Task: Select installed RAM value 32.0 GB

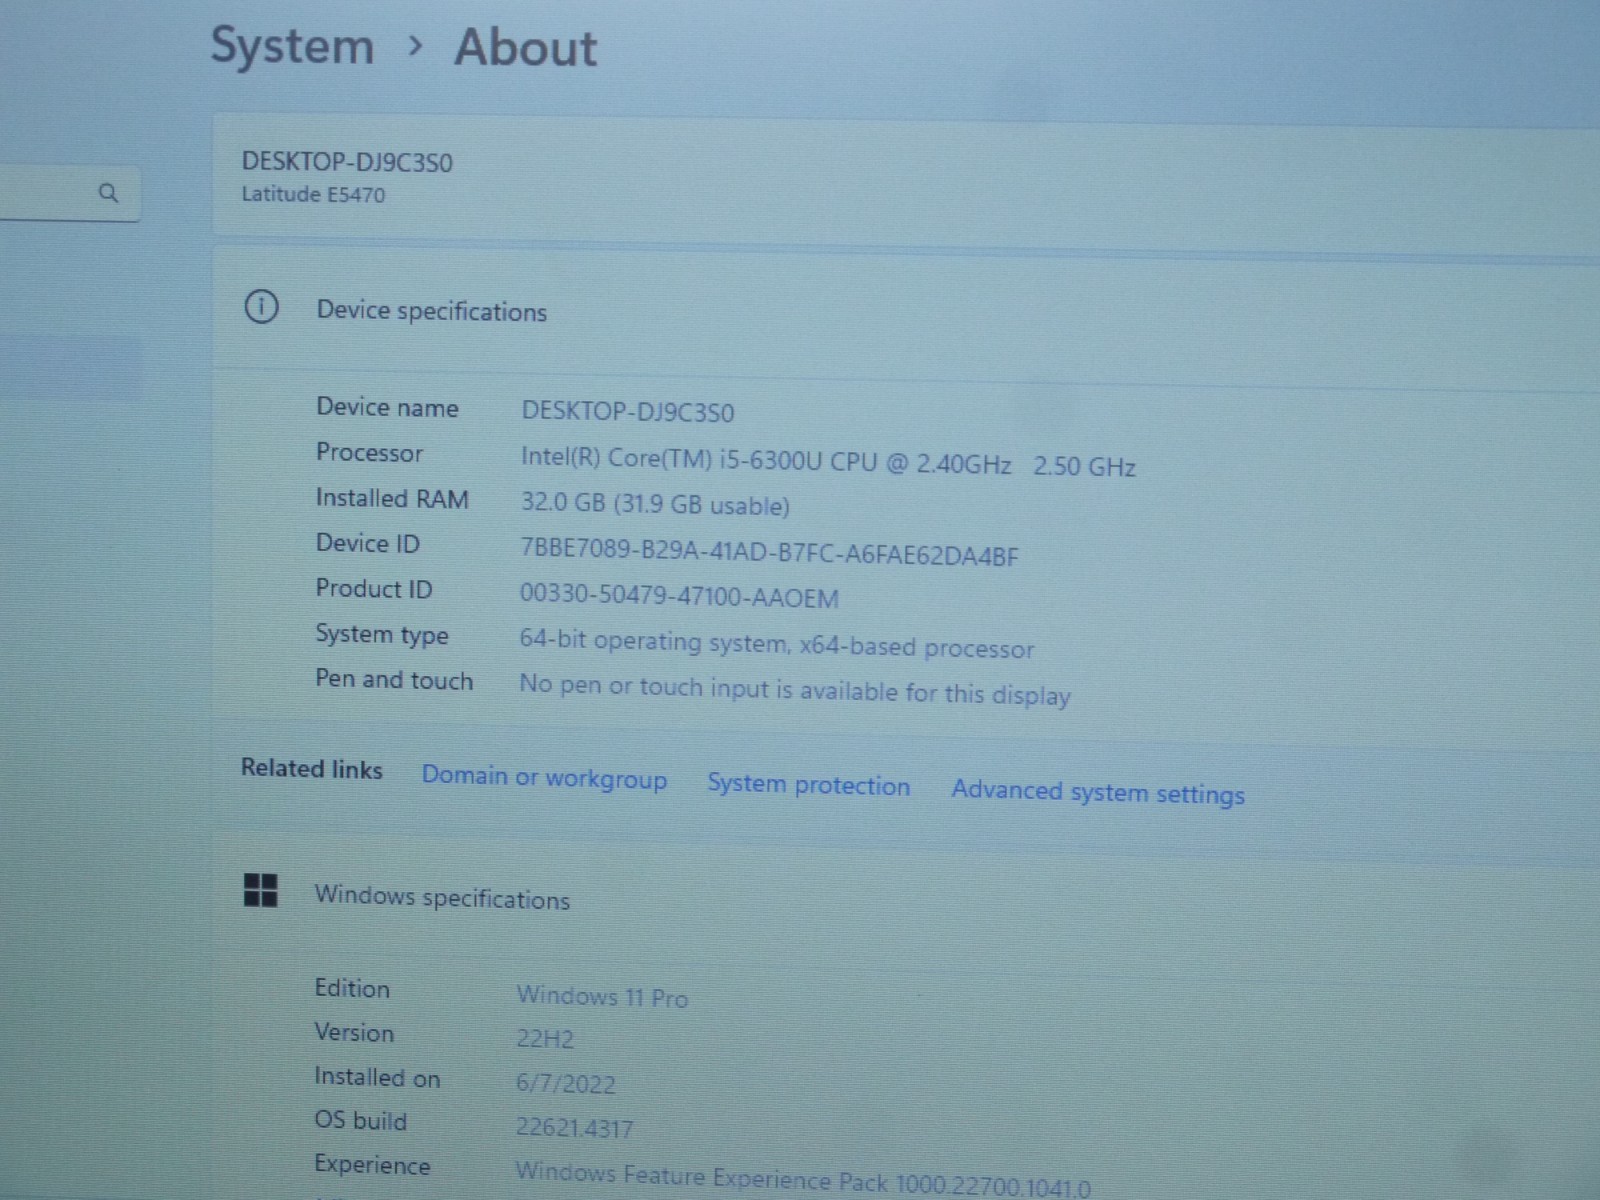Action: pyautogui.click(x=655, y=504)
